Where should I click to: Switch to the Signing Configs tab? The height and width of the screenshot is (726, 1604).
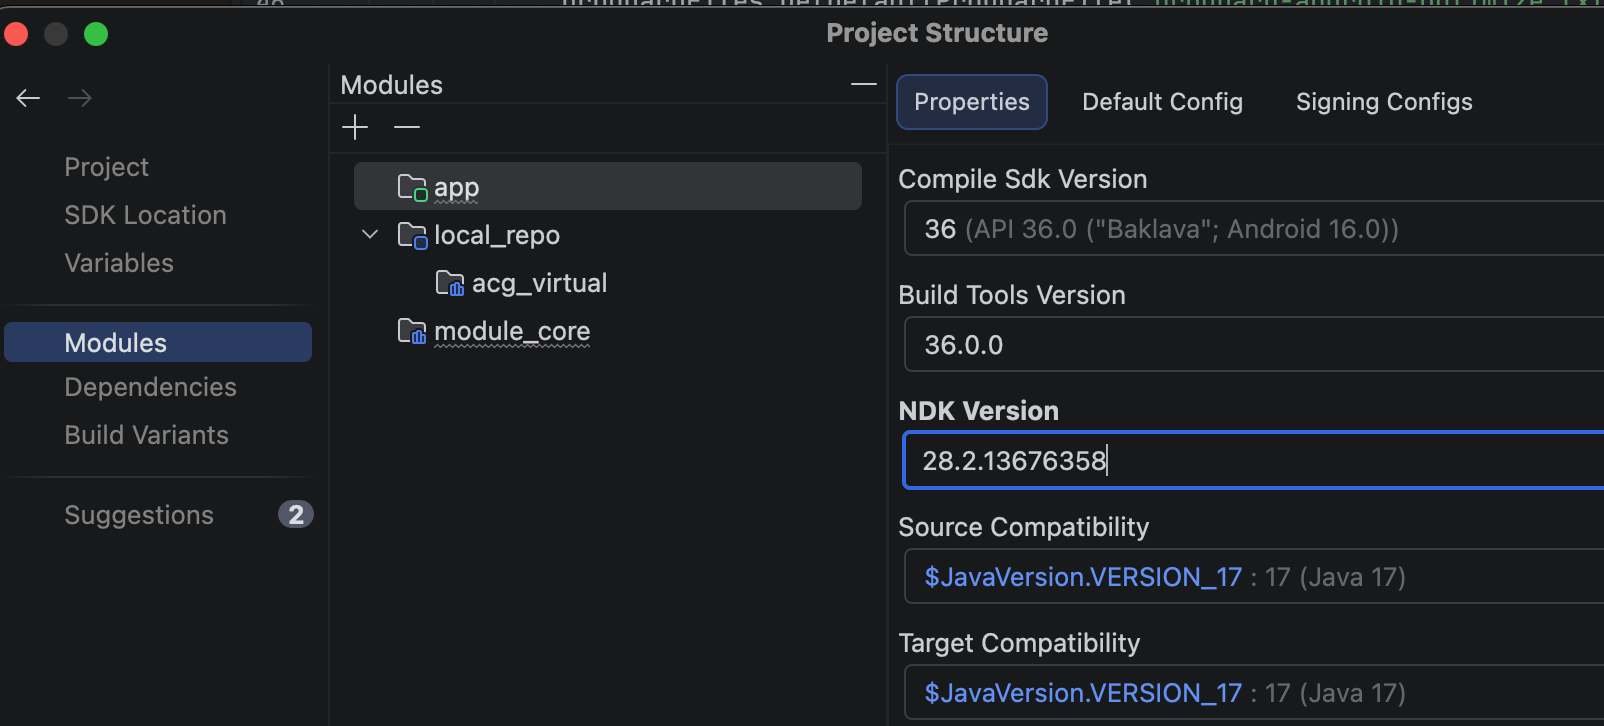(x=1384, y=102)
